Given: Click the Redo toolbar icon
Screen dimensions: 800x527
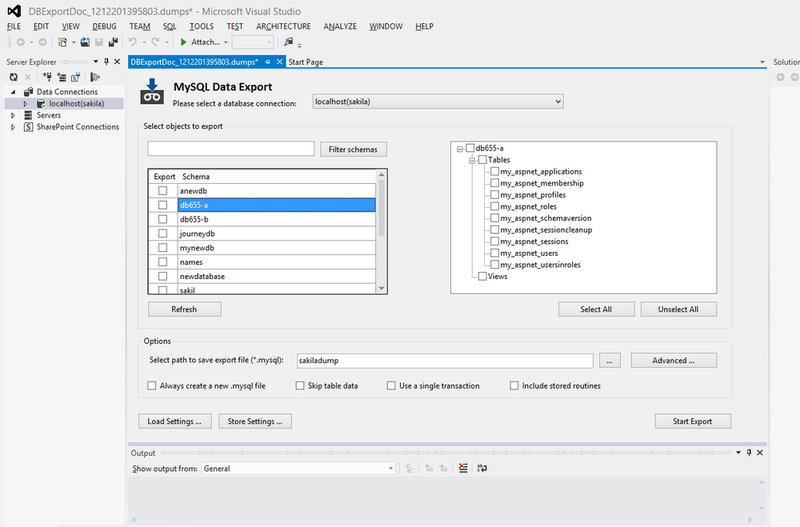Looking at the screenshot, I should click(155, 42).
